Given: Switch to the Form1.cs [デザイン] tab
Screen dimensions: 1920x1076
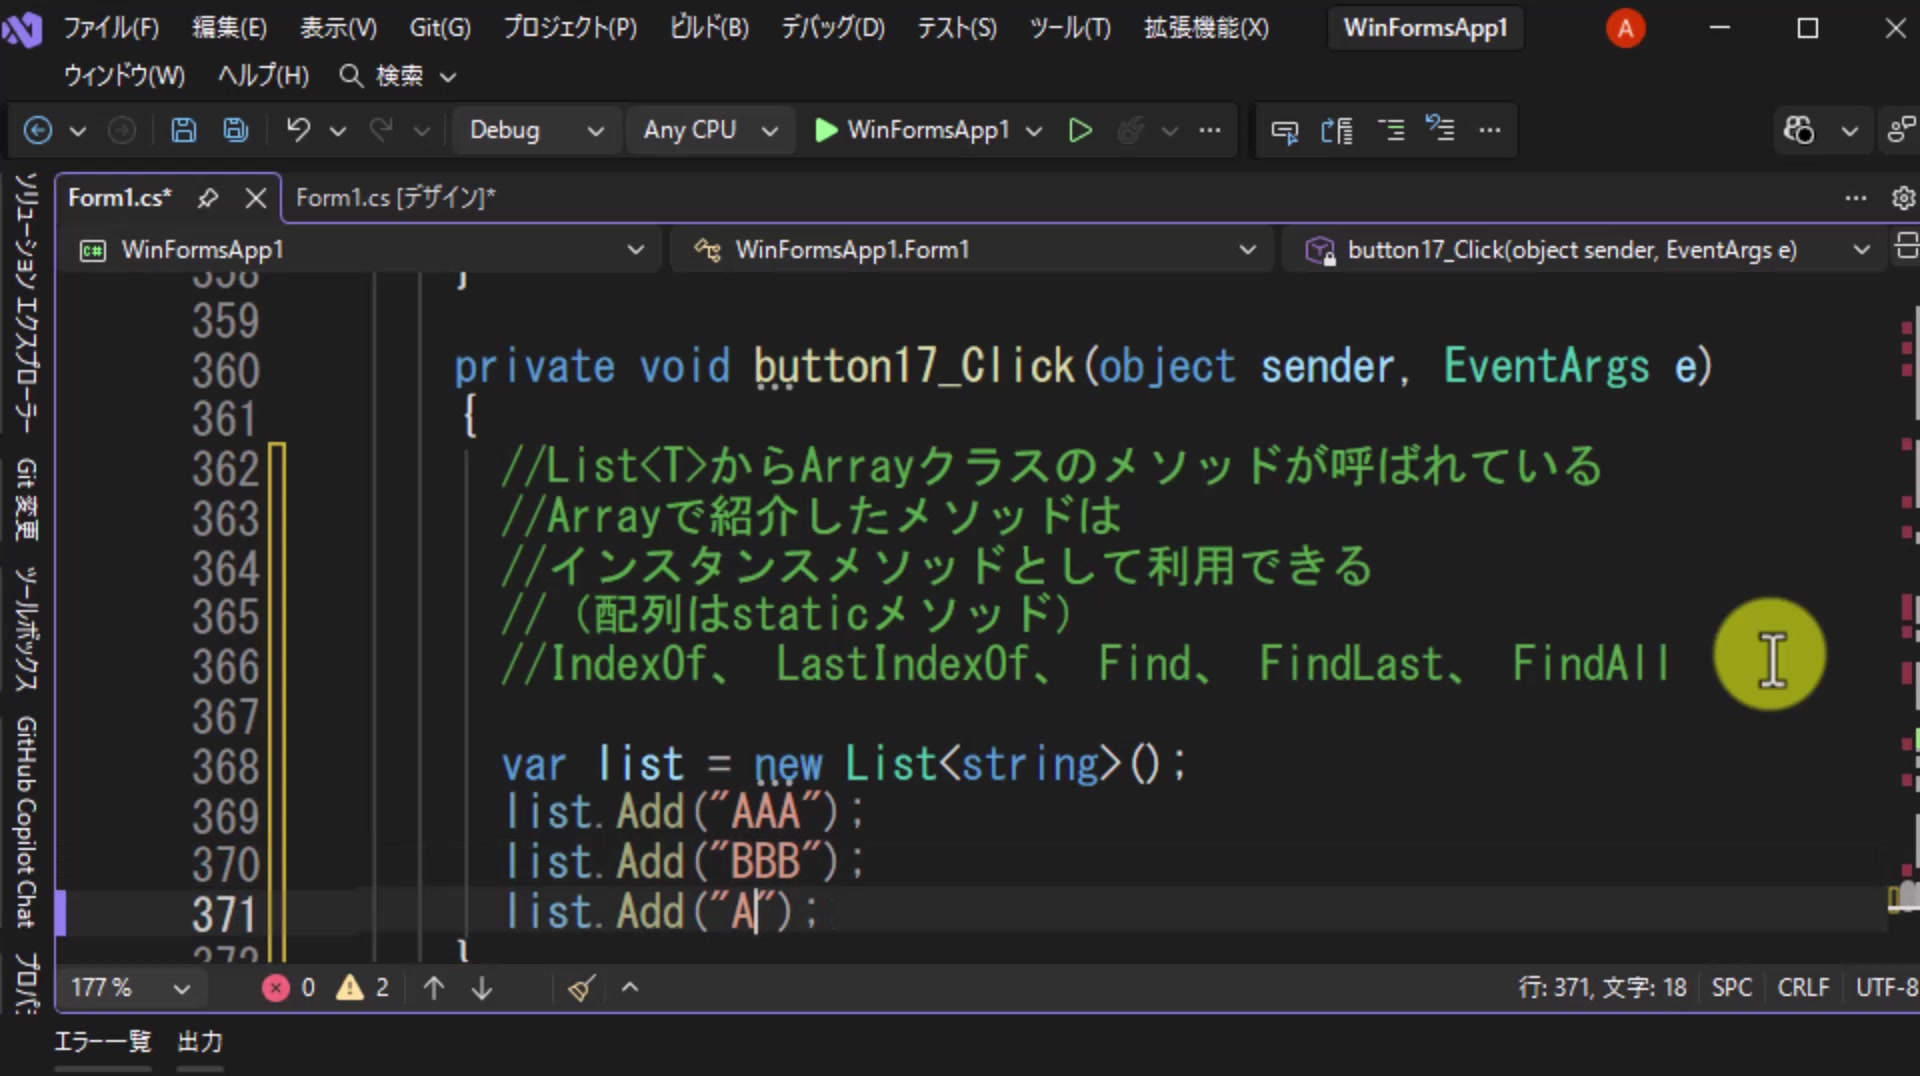Looking at the screenshot, I should [x=396, y=198].
